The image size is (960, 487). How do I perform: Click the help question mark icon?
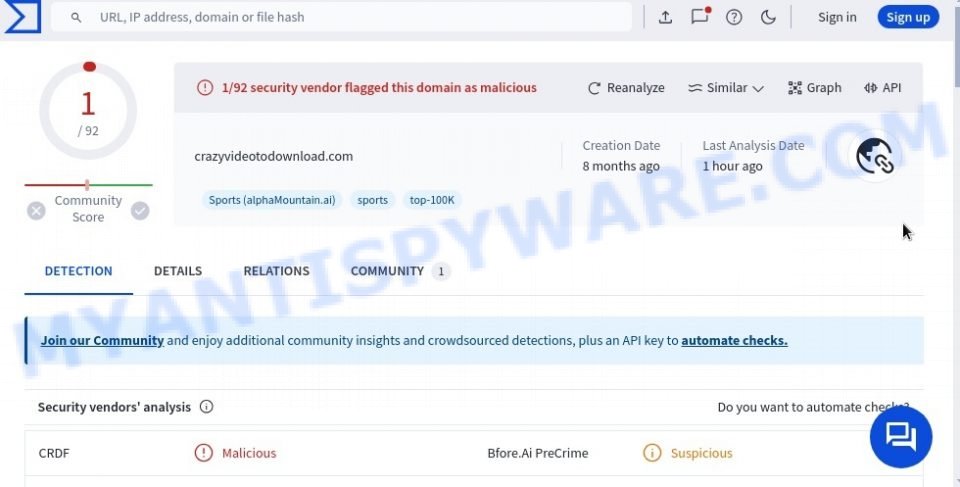[x=733, y=17]
